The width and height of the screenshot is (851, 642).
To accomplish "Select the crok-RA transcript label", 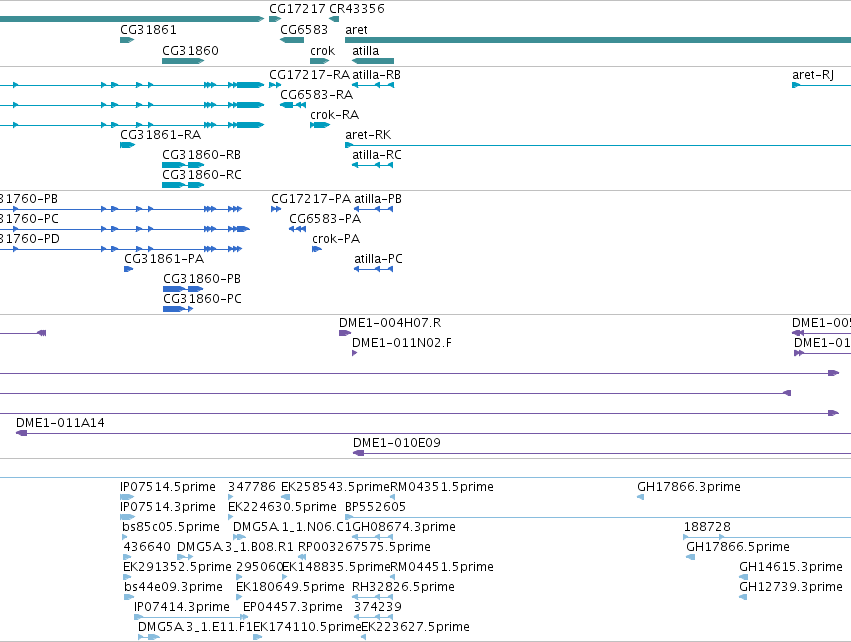I will 334,115.
